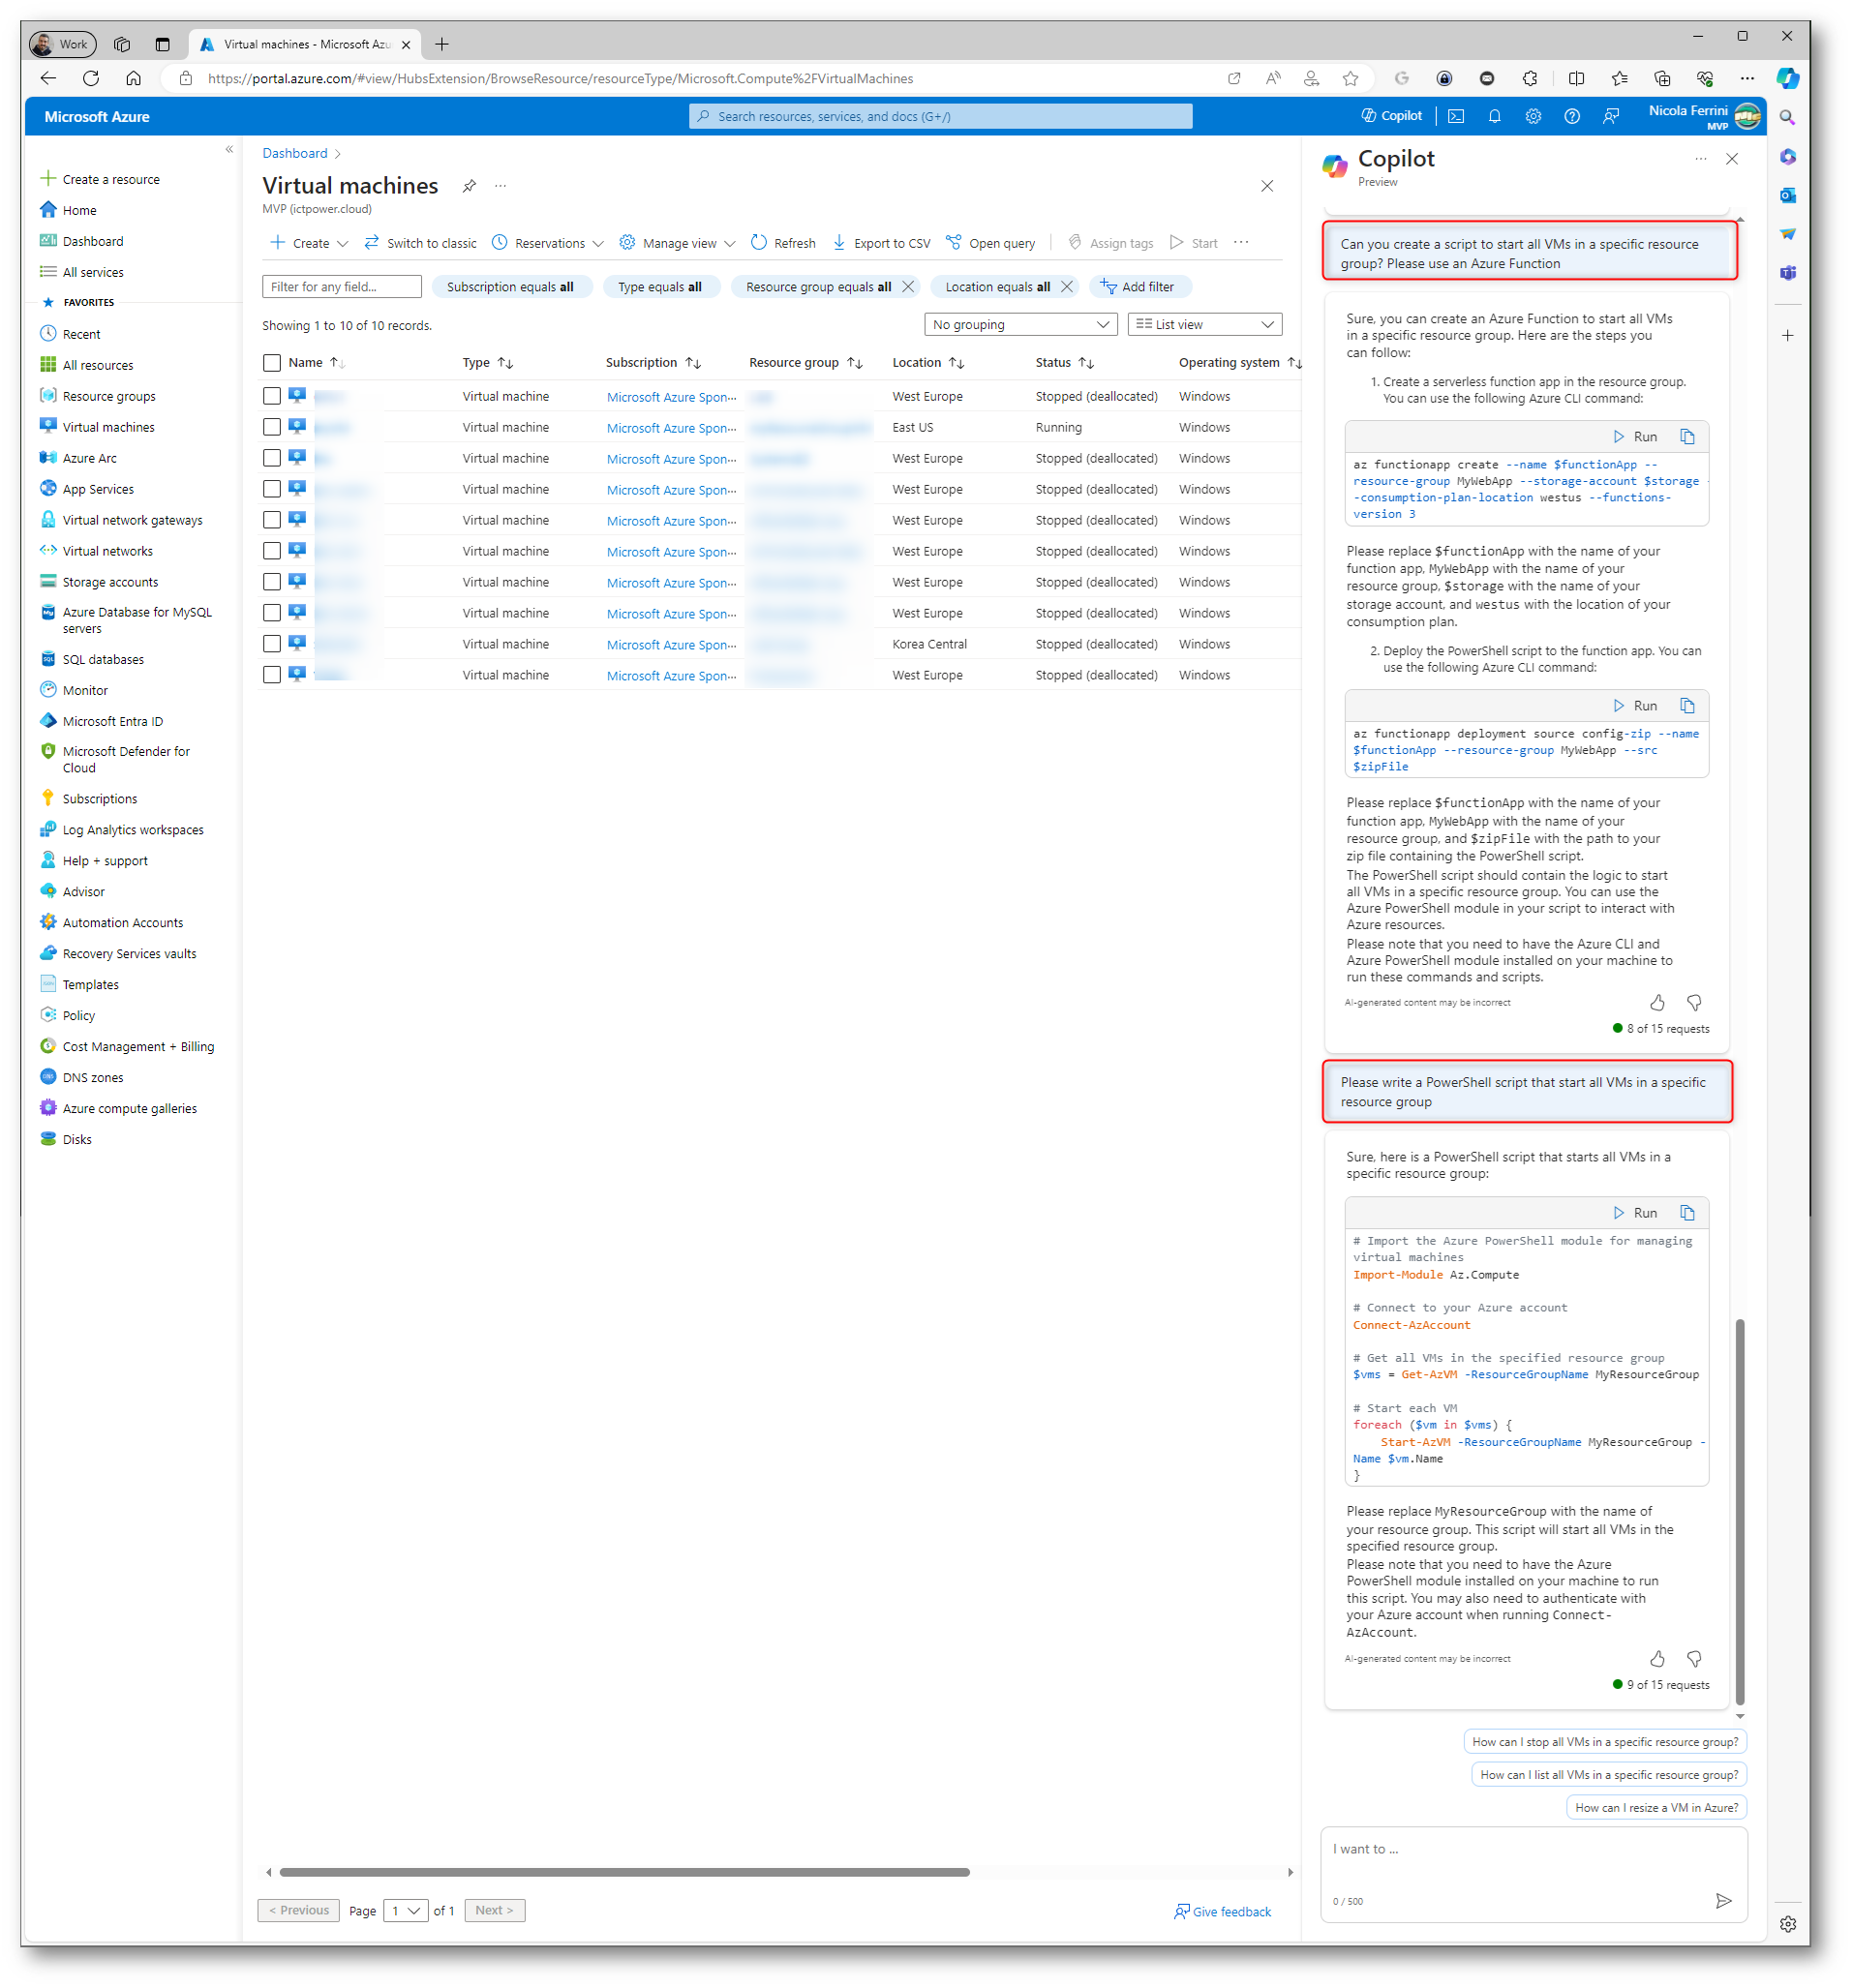Image resolution: width=1852 pixels, height=1988 pixels.
Task: Copy the functionapp deployment command
Action: tap(1687, 706)
